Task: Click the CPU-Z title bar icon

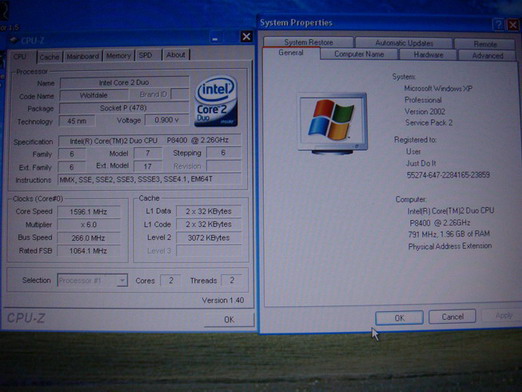Action: [x=14, y=40]
